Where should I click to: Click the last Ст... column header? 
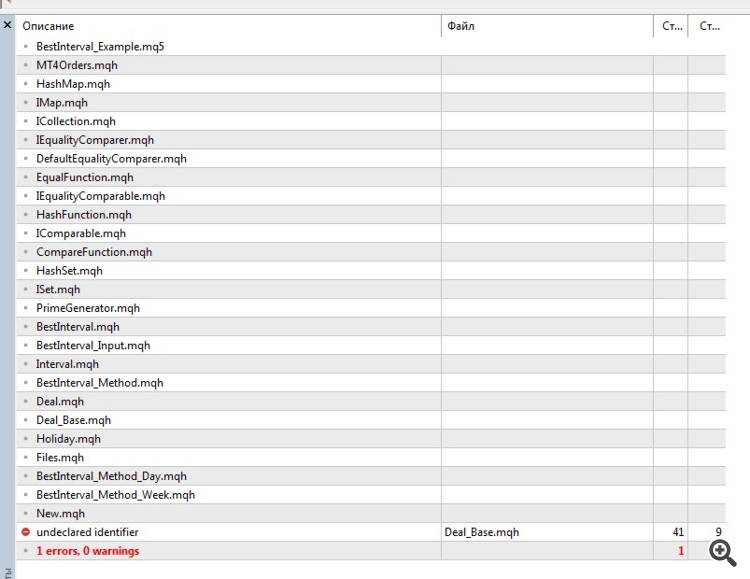click(x=708, y=26)
